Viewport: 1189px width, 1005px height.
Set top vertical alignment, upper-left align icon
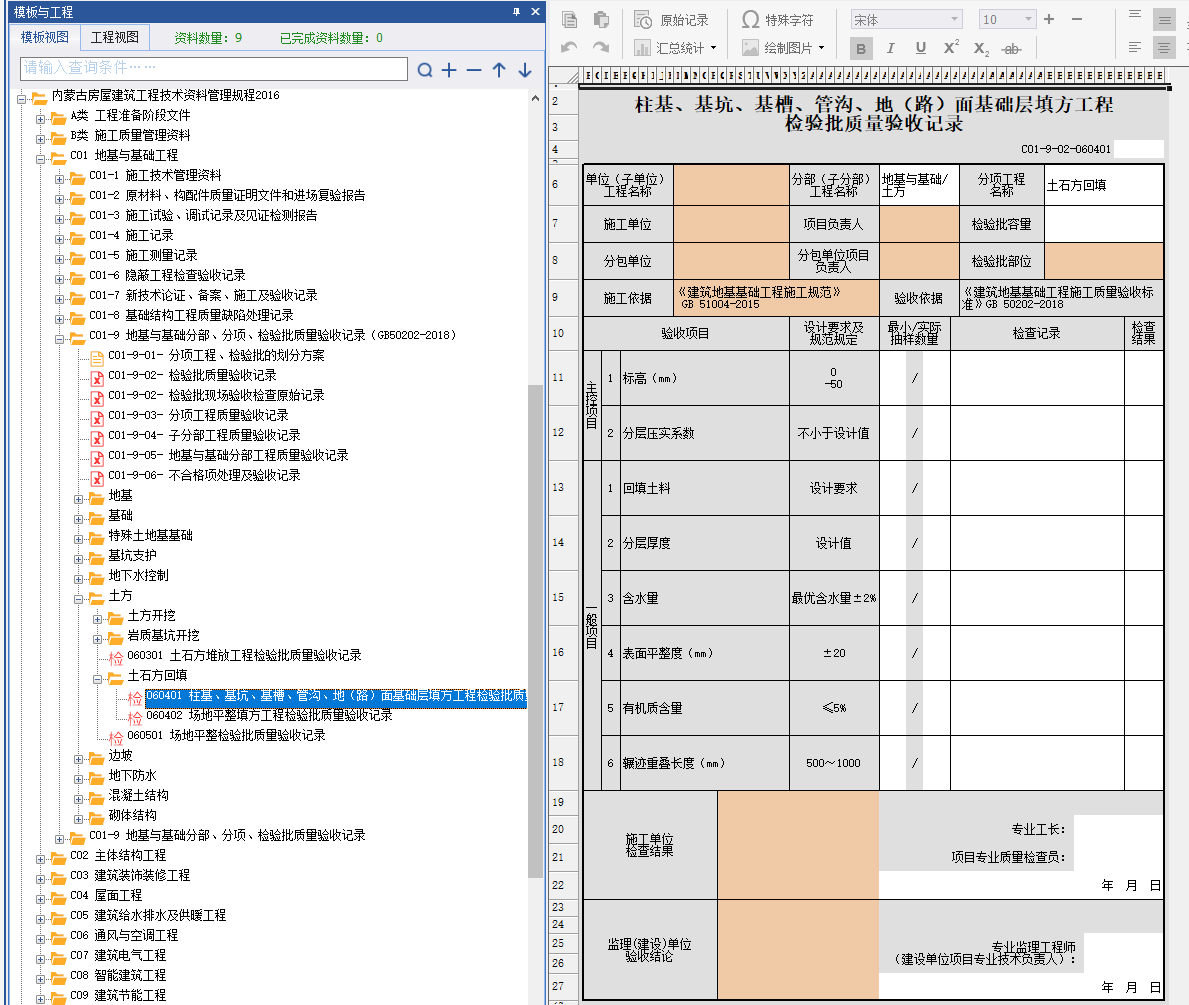tap(1134, 14)
